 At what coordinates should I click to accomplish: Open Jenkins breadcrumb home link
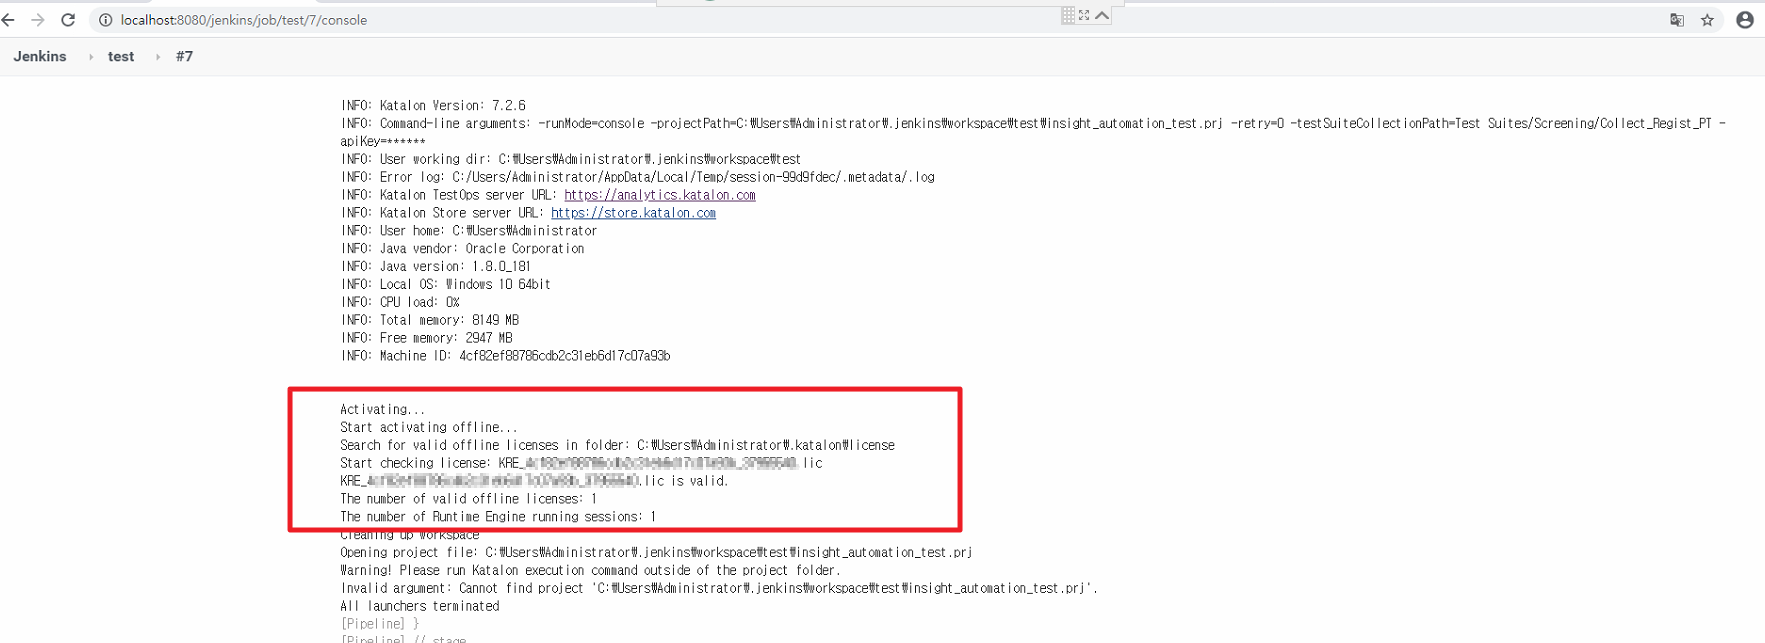[x=40, y=57]
